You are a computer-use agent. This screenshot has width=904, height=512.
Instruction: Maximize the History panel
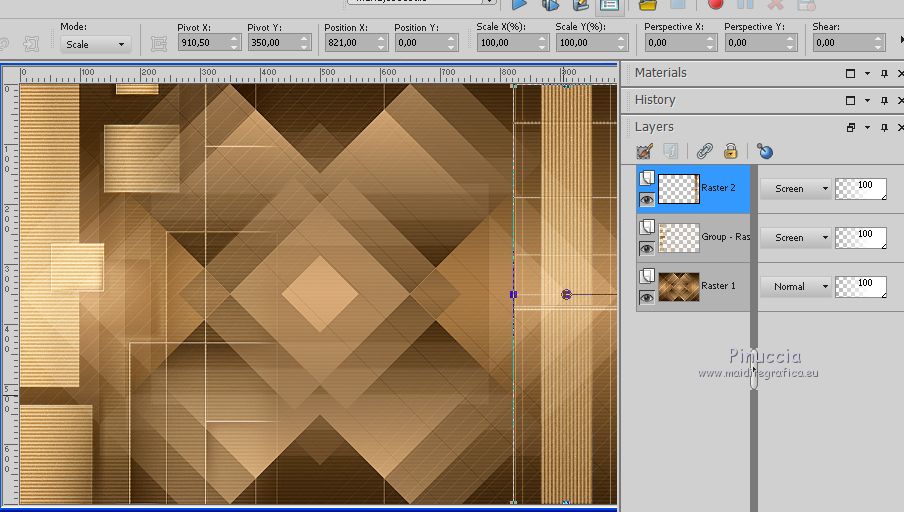pos(851,100)
